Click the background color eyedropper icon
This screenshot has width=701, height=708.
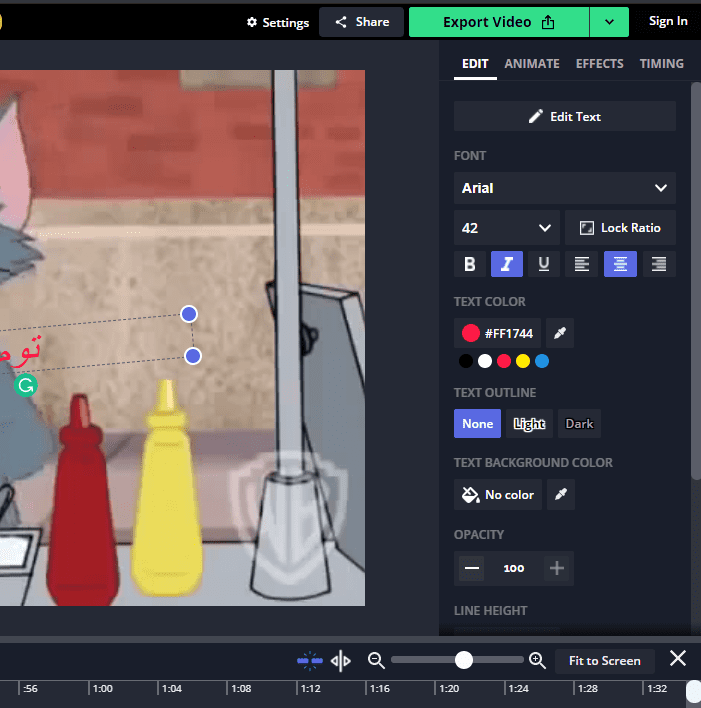coord(560,495)
